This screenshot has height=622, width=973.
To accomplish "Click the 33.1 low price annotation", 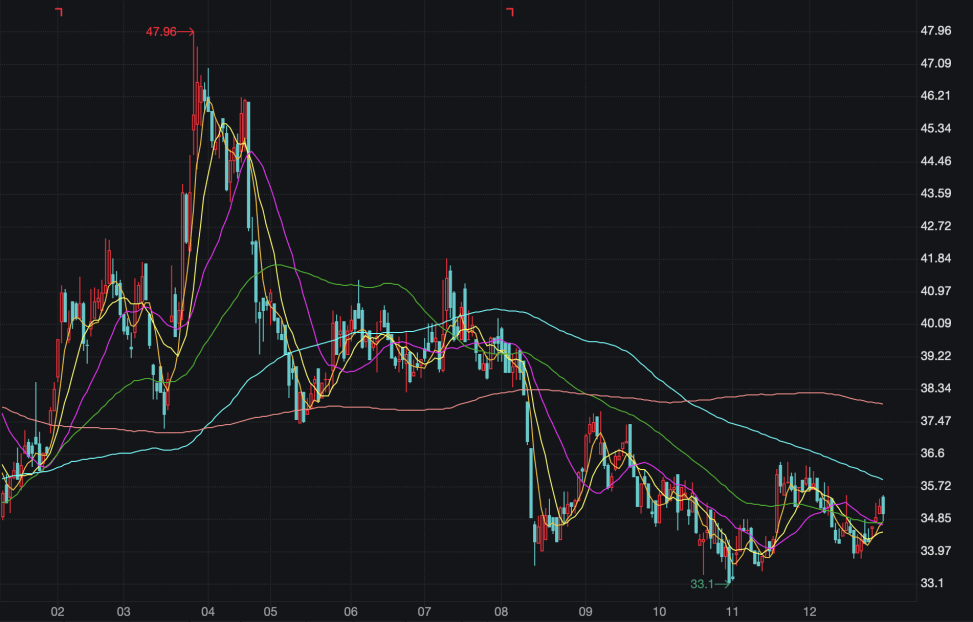I will point(702,584).
